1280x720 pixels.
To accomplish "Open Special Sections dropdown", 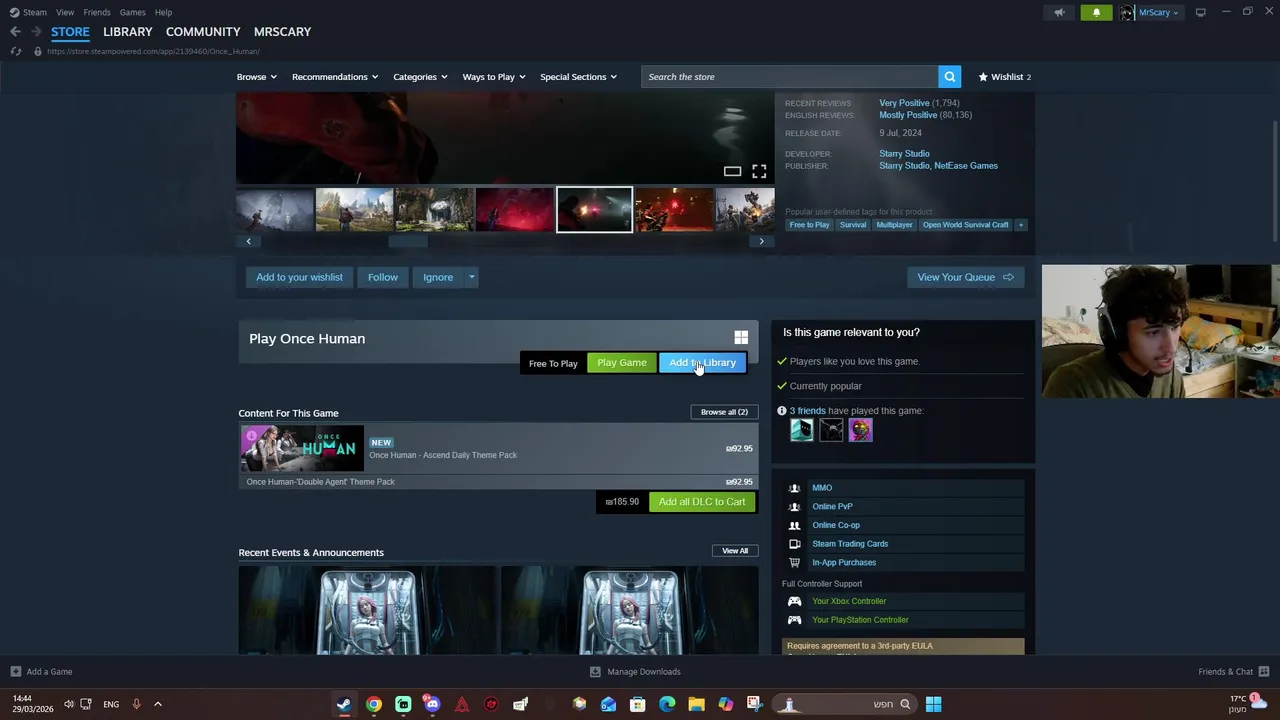I will [578, 77].
